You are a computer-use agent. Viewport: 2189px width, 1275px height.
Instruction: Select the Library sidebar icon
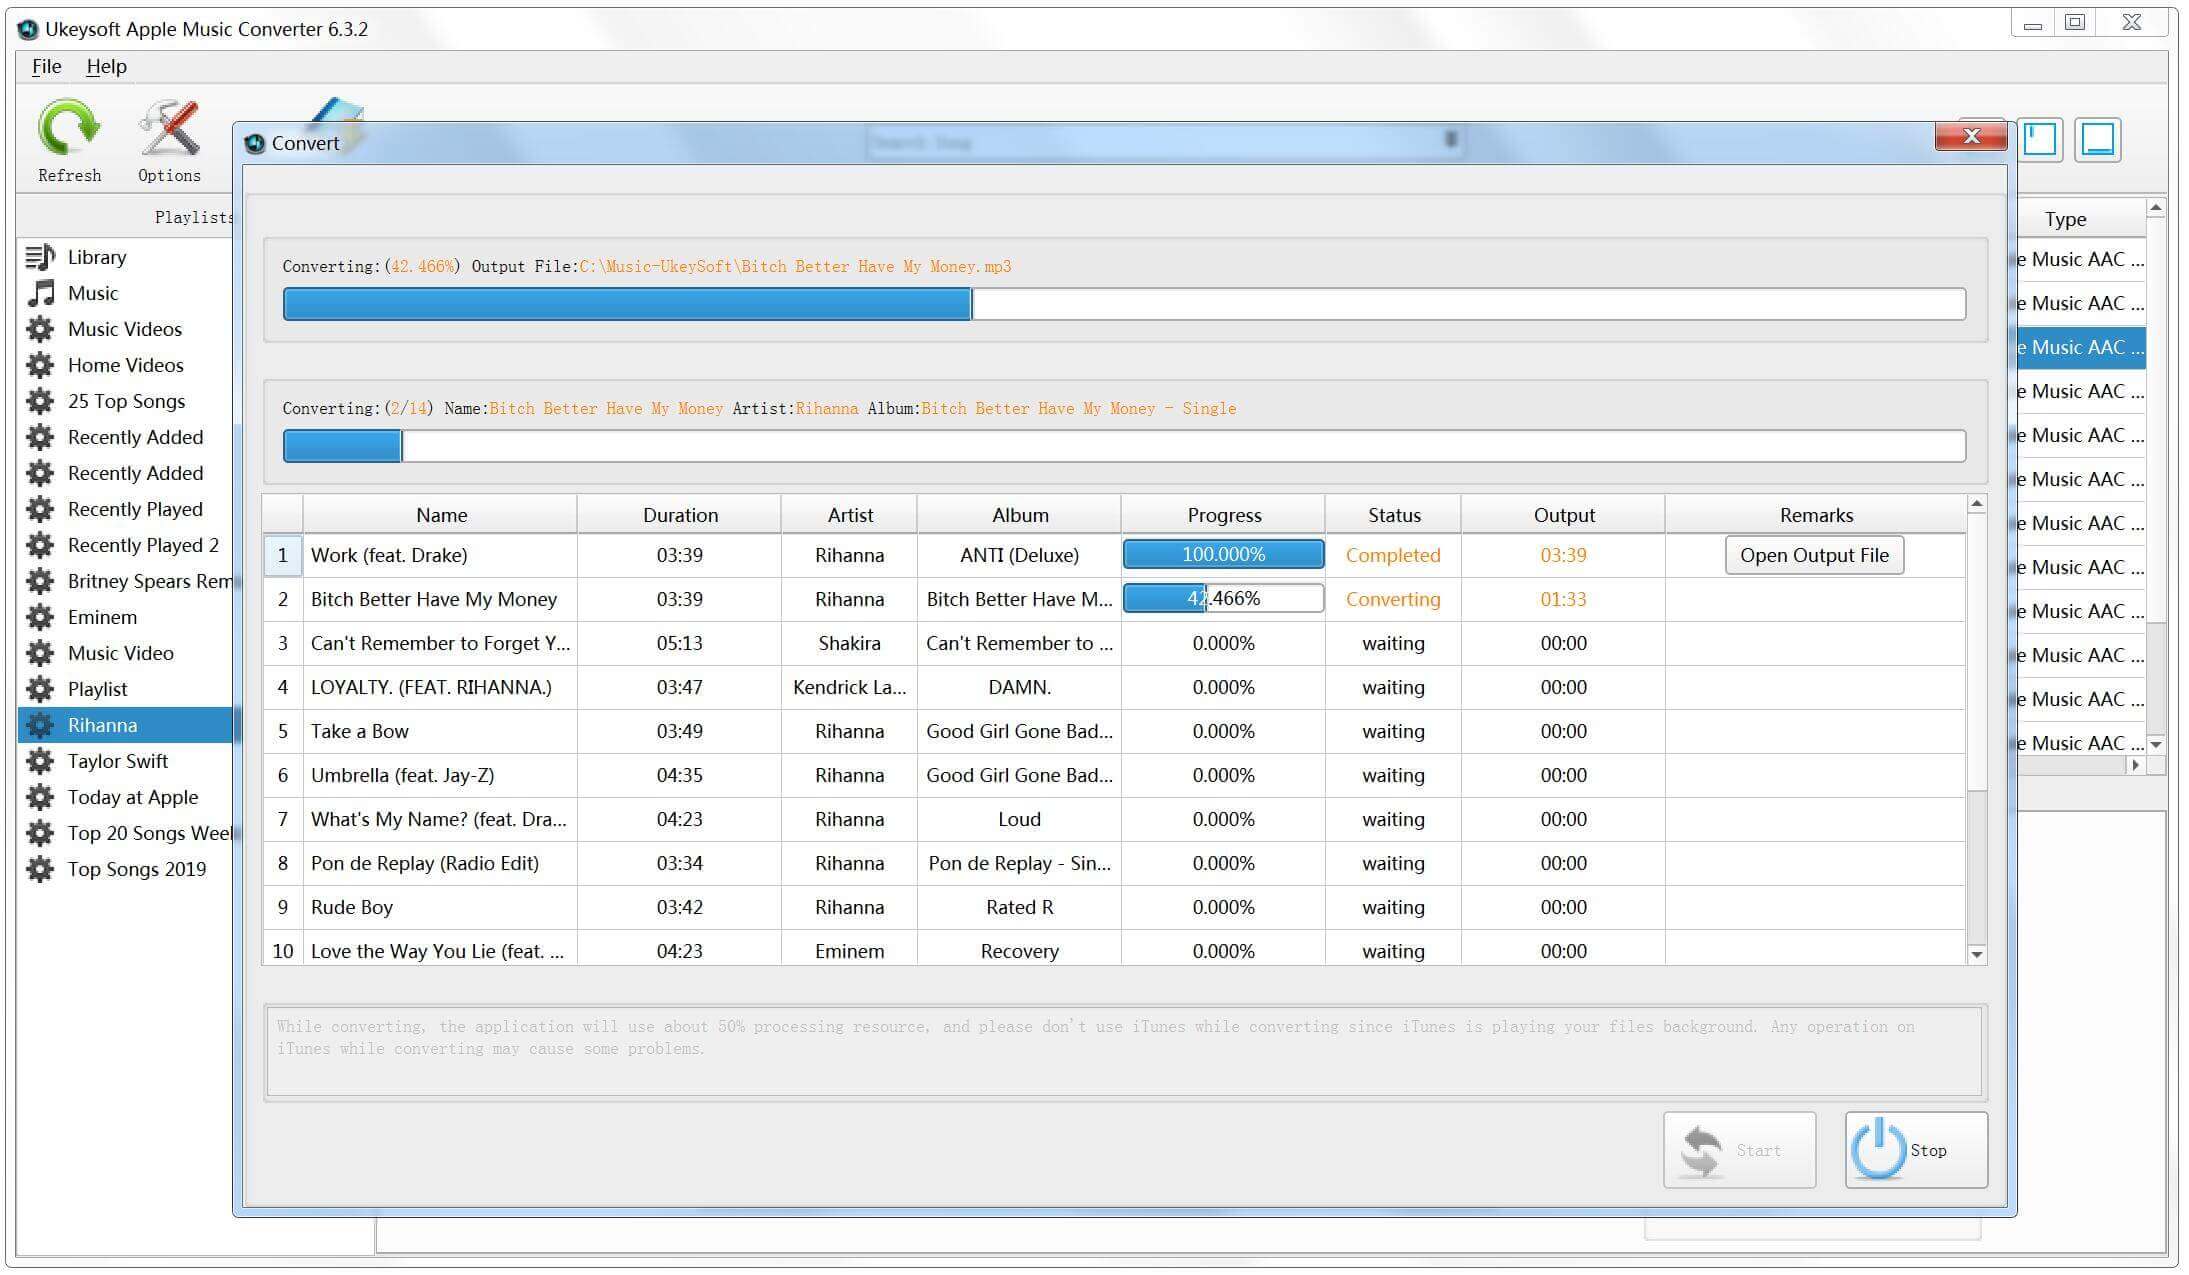(41, 255)
